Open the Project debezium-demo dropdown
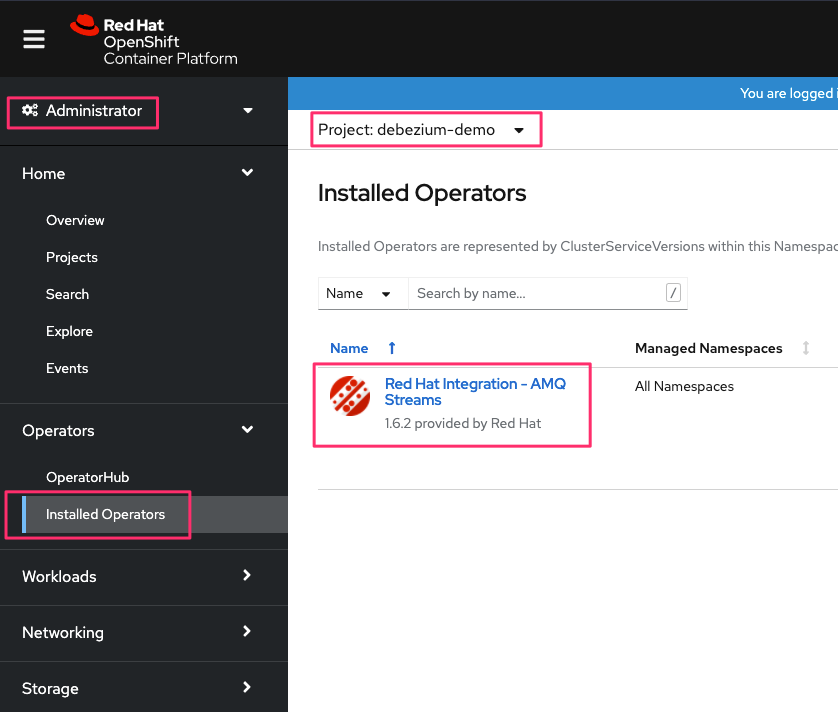 click(x=421, y=130)
